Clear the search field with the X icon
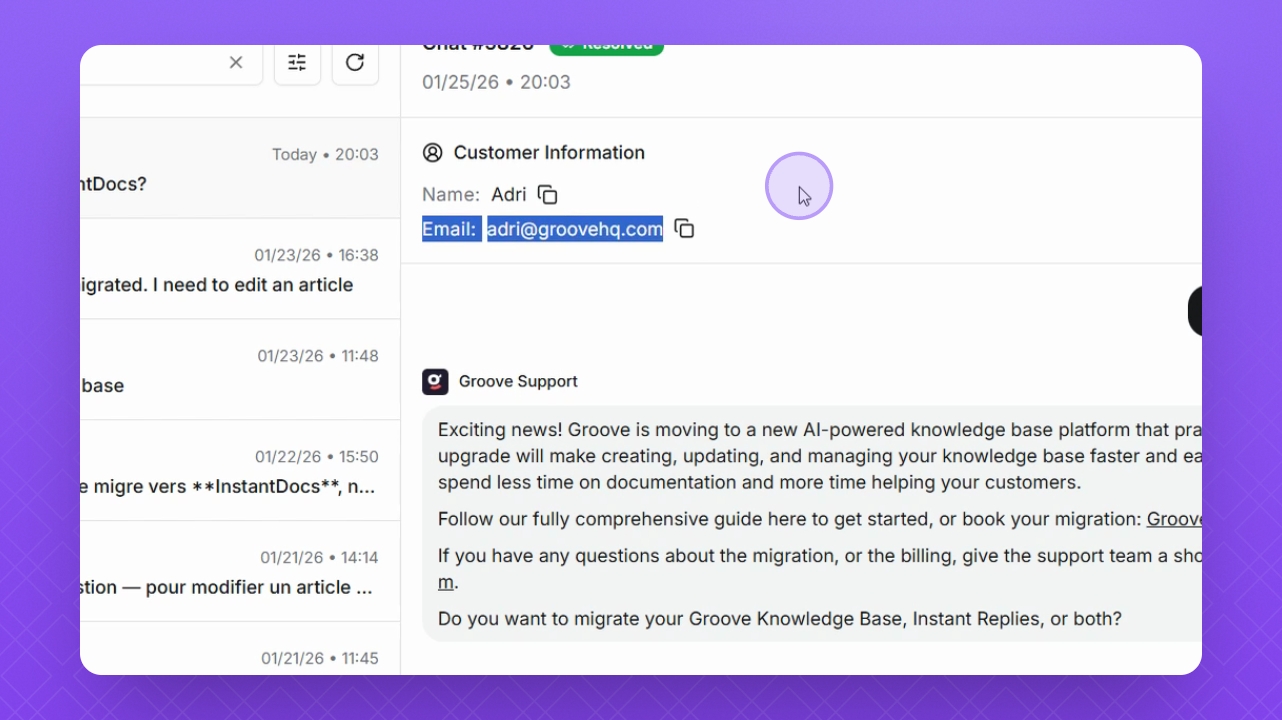The image size is (1282, 720). point(236,63)
